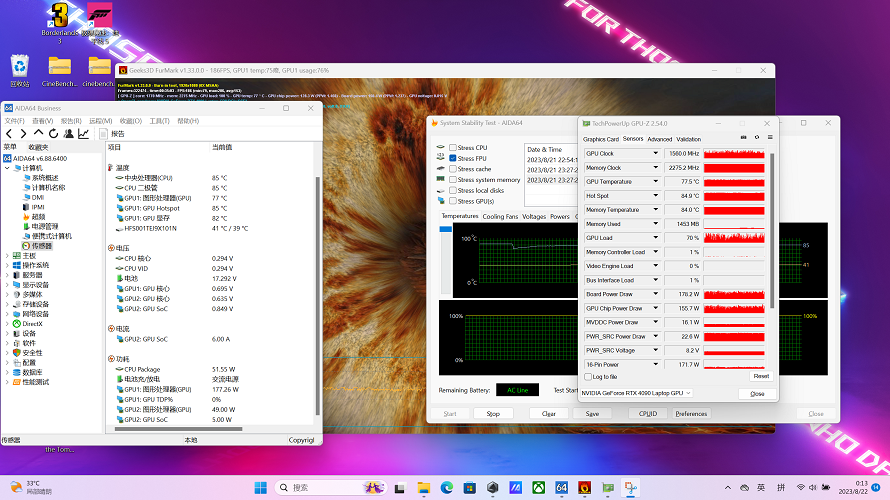Image resolution: width=890 pixels, height=500 pixels.
Task: Enable Stress local disks checkbox
Action: [x=453, y=191]
